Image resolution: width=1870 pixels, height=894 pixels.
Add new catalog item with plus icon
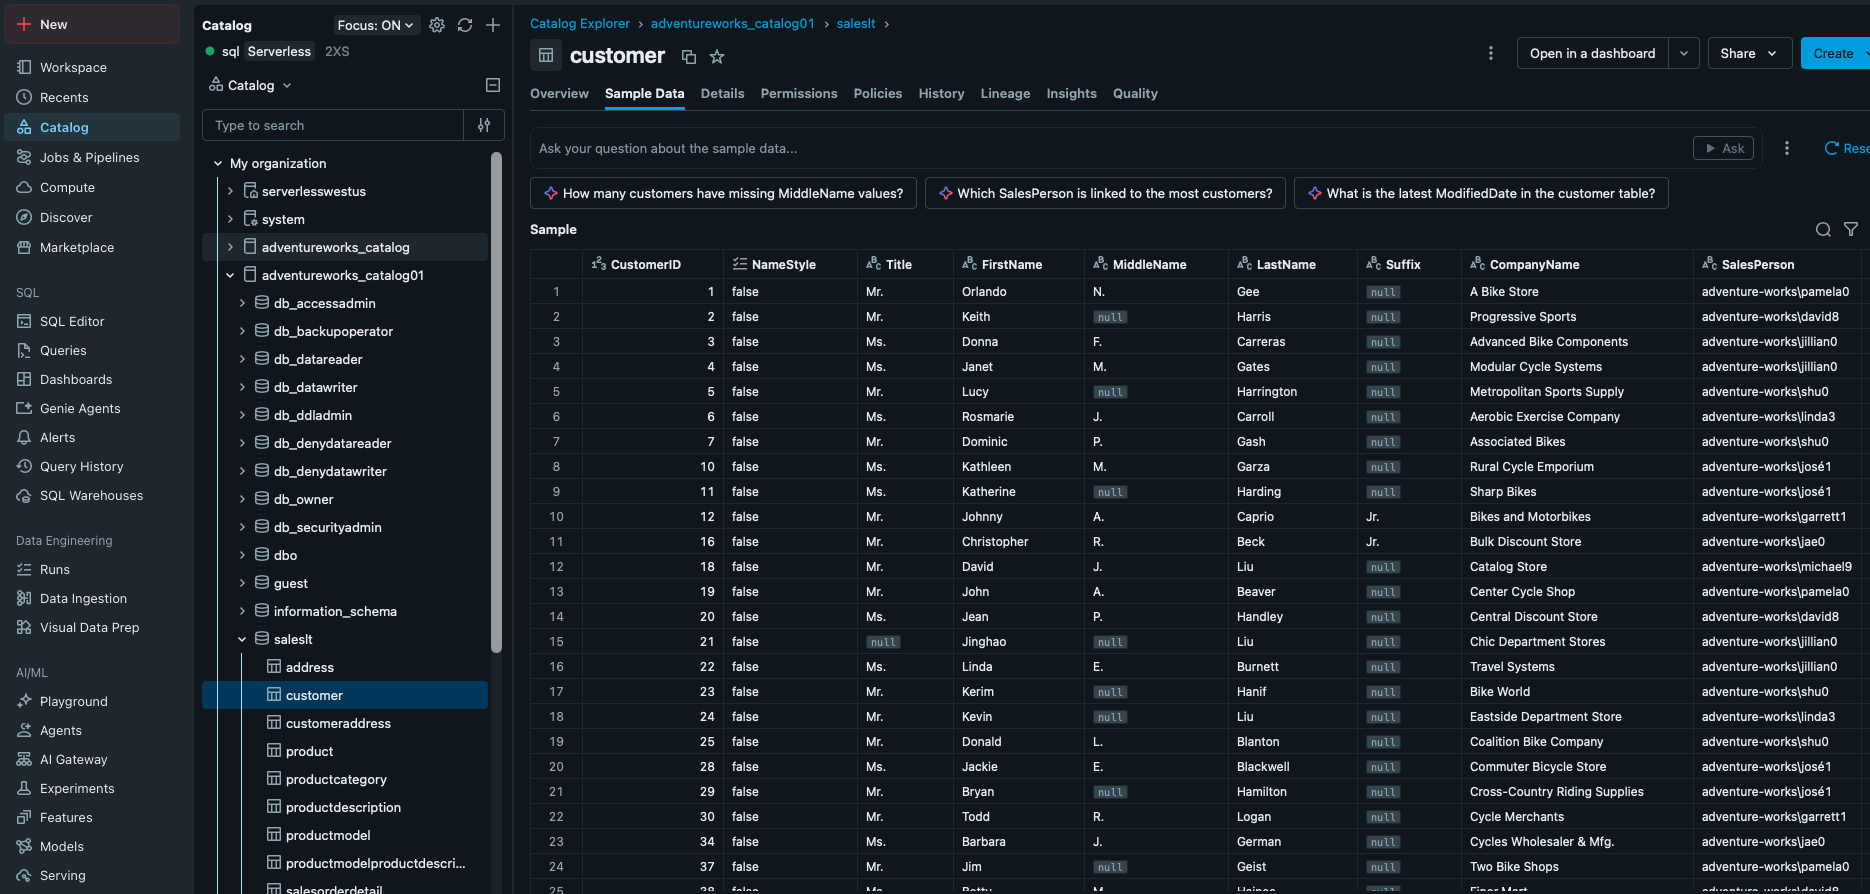coord(493,25)
